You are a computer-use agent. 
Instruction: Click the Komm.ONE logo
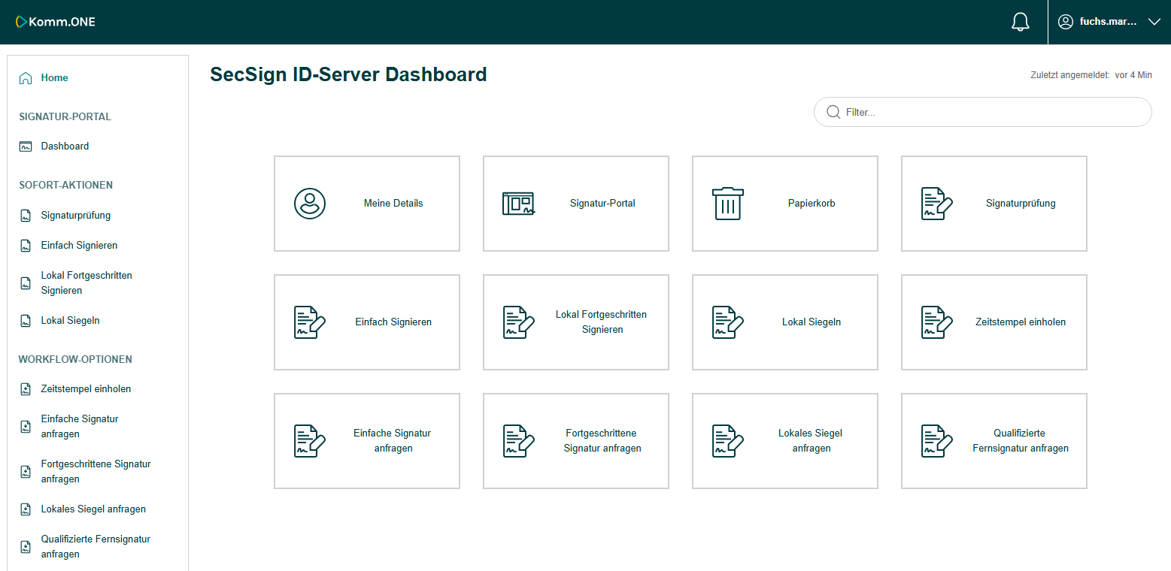pyautogui.click(x=55, y=22)
